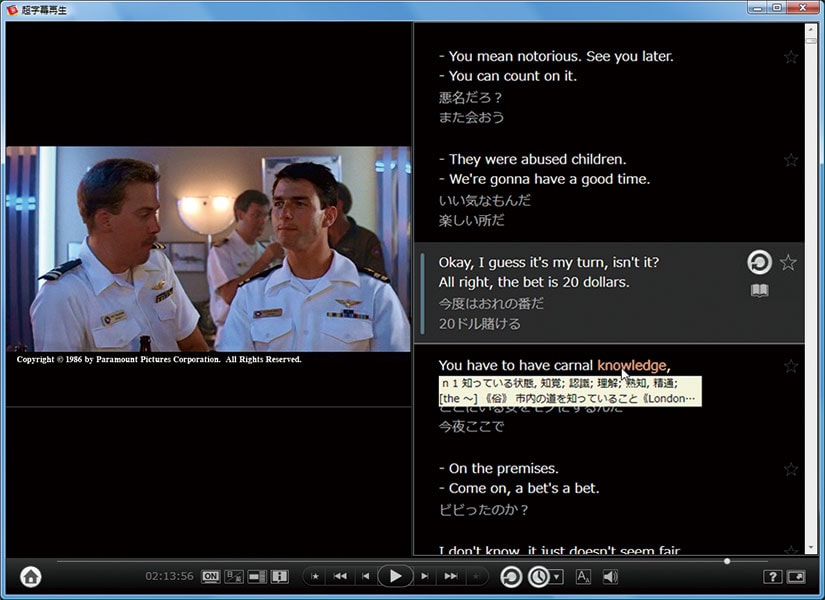Screen dimensions: 825x600
Task: Seek using the playback position knob
Action: [727, 562]
